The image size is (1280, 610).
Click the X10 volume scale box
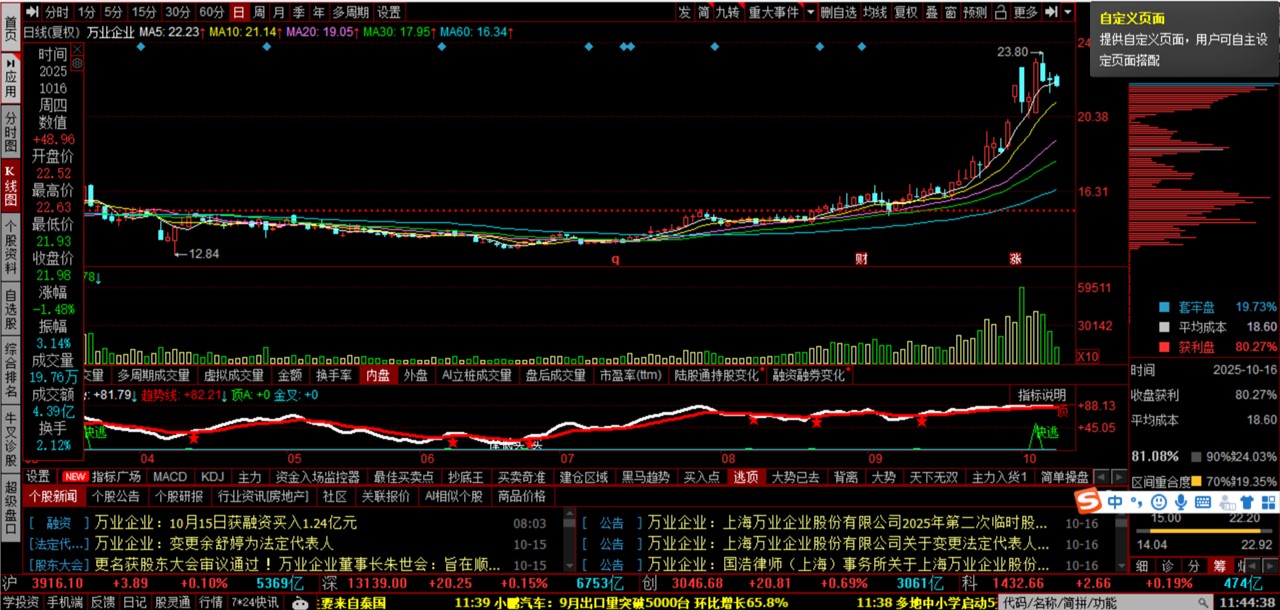1087,357
